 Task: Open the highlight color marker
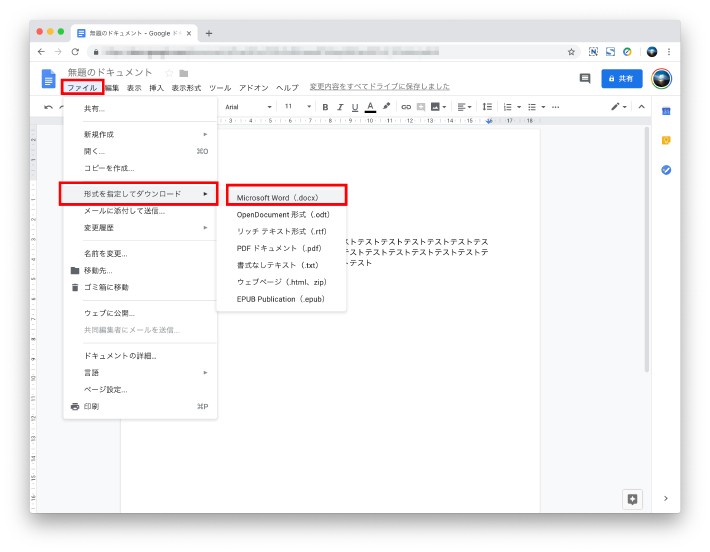tap(386, 106)
